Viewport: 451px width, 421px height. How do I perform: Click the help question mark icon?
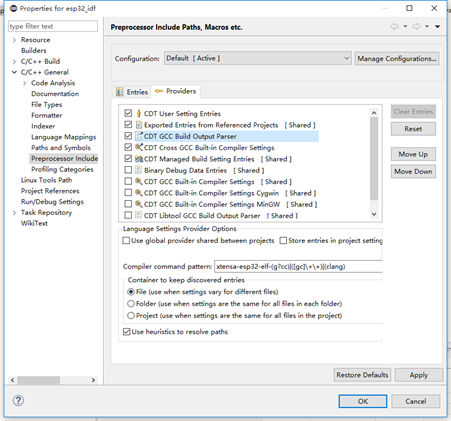(18, 400)
